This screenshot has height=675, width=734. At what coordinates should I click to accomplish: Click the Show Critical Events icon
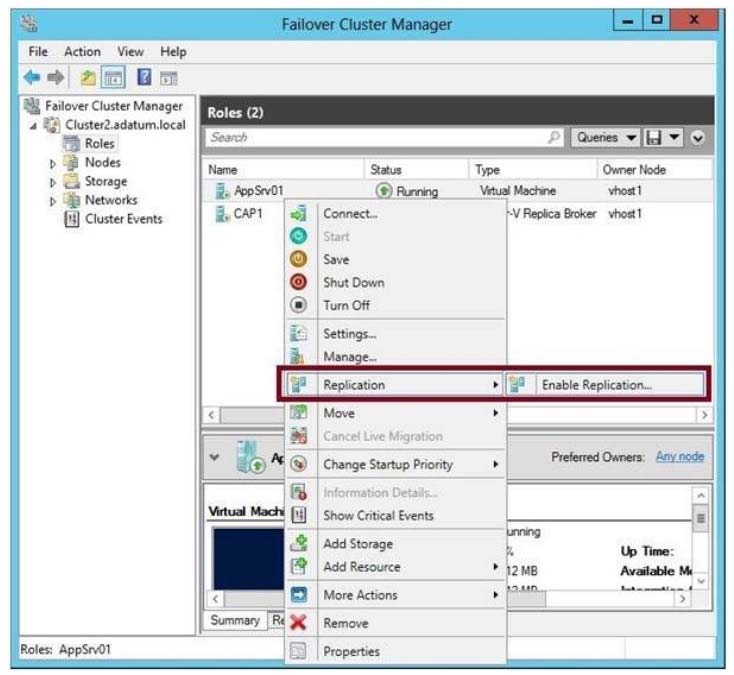pos(299,515)
